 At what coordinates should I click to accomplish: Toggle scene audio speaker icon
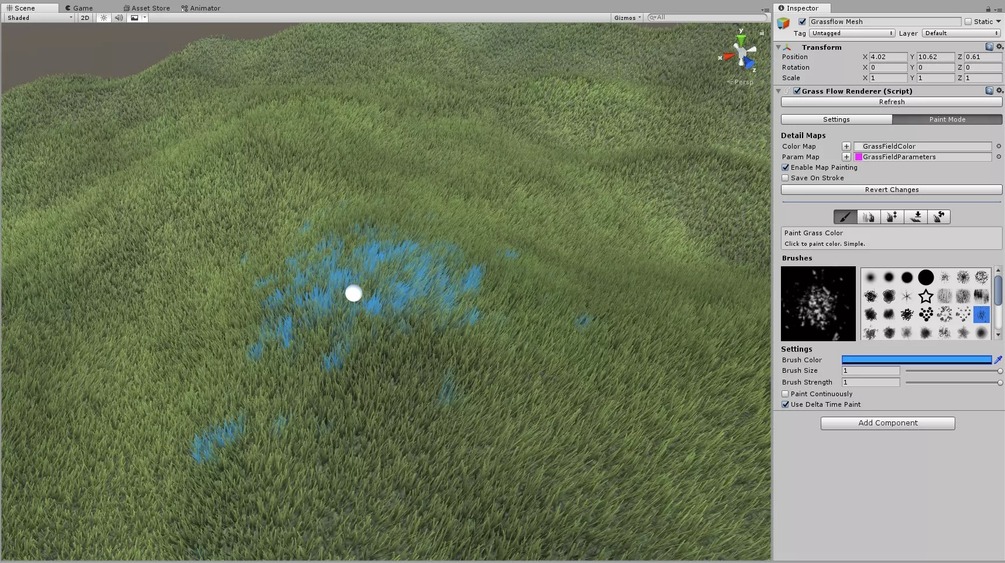[119, 18]
